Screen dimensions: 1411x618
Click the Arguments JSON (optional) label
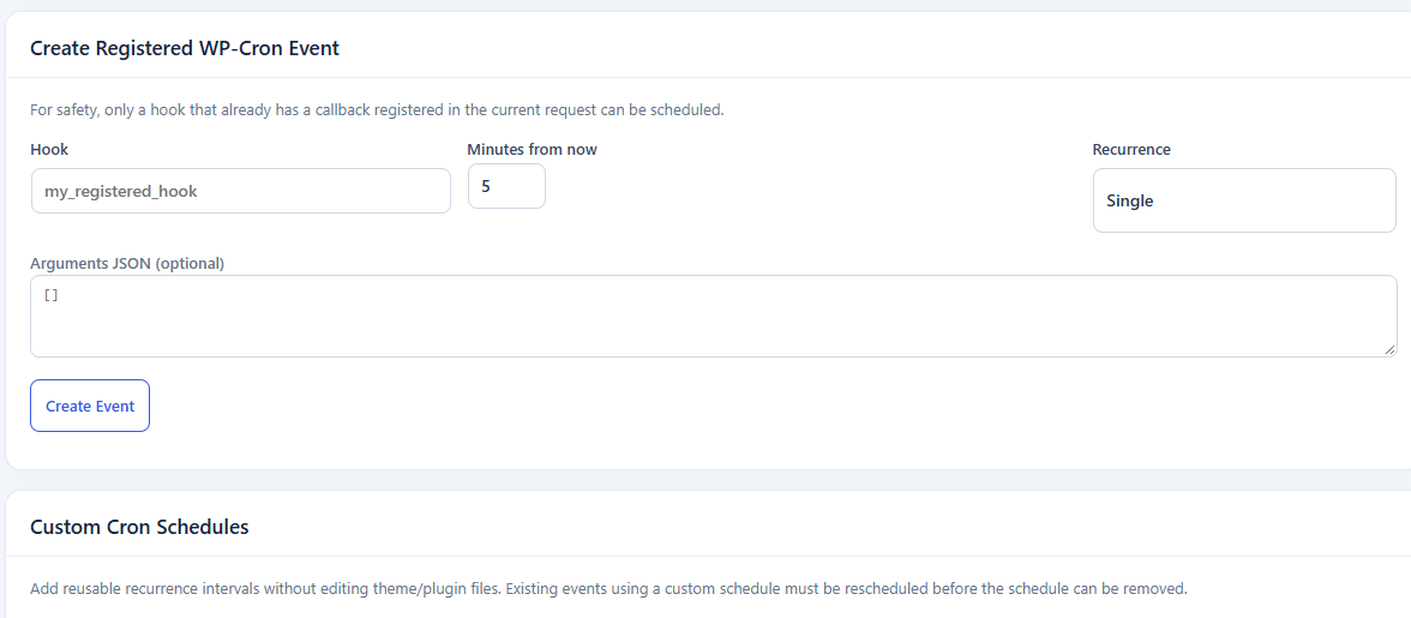pos(127,264)
